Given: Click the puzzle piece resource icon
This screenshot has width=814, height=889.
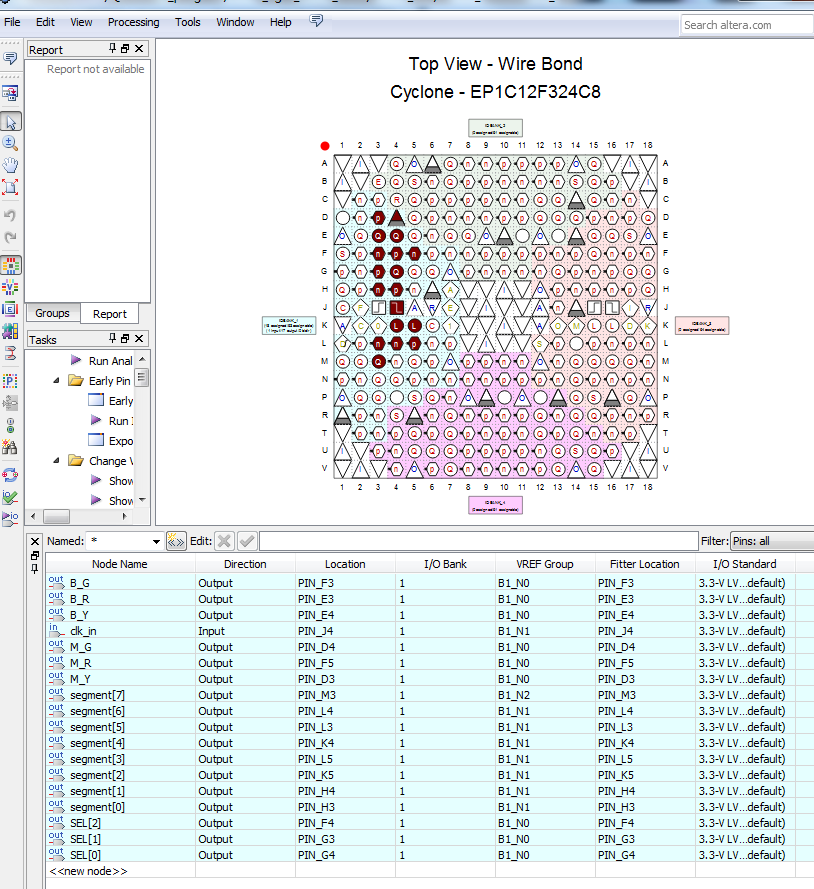Looking at the screenshot, I should [11, 331].
